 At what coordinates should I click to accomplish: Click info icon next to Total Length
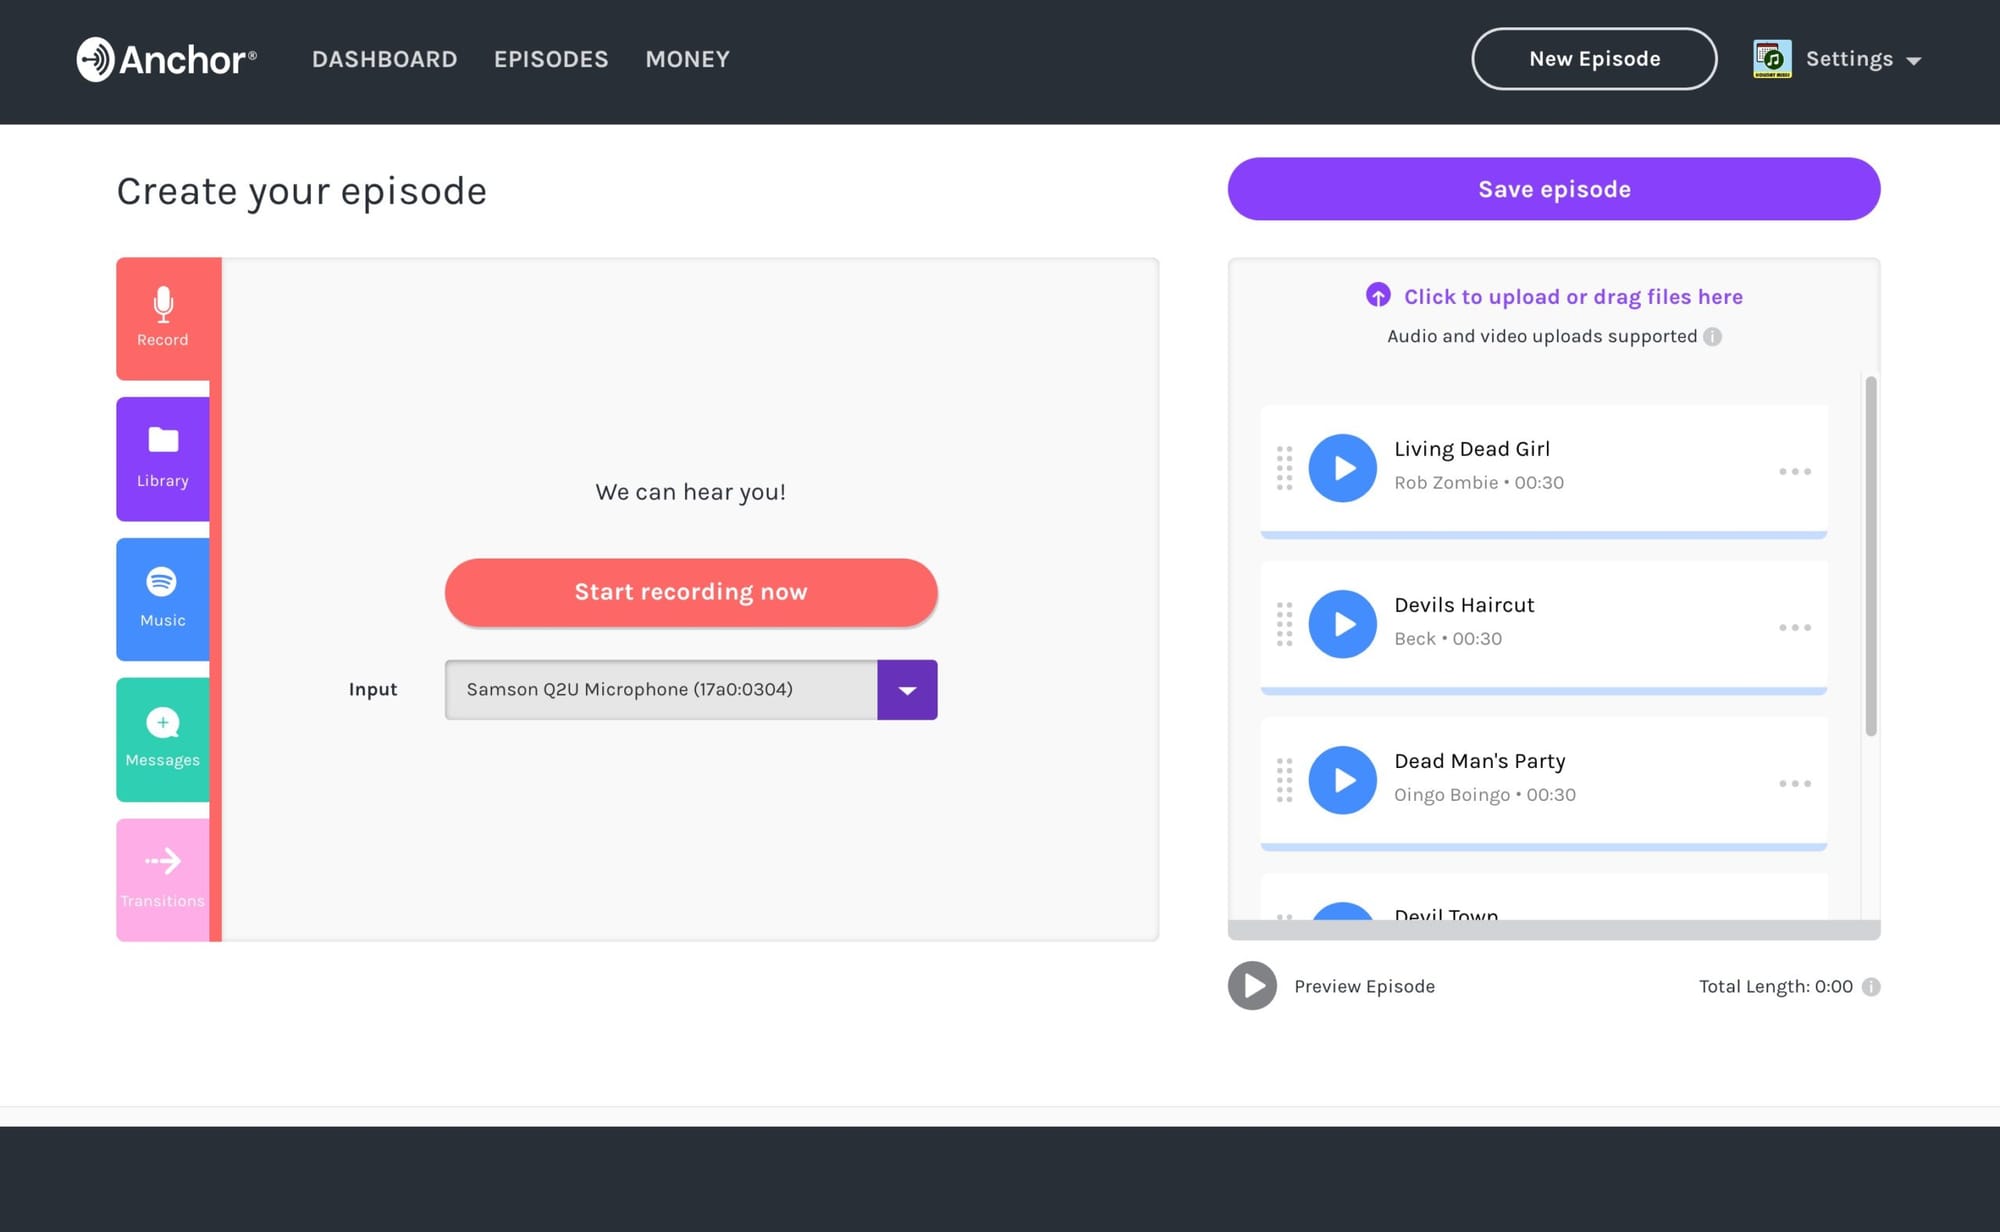[x=1871, y=987]
